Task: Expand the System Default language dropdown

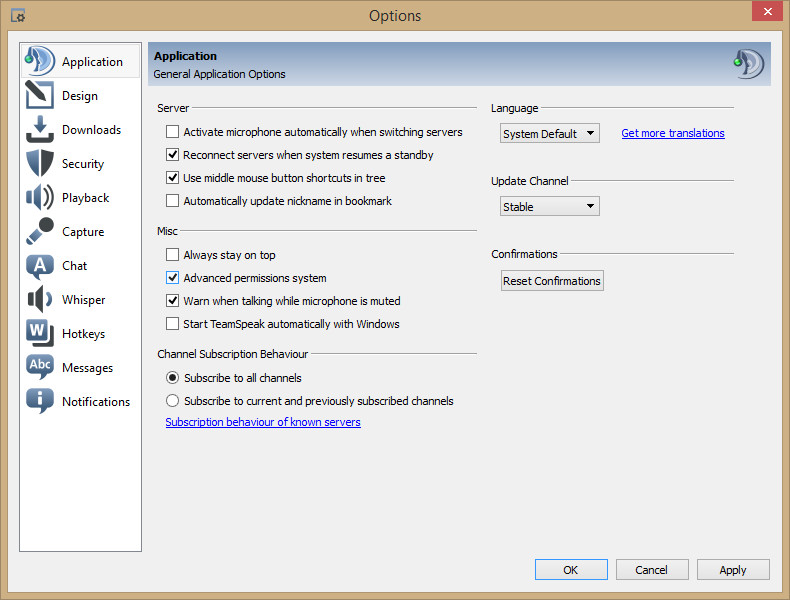Action: 549,134
